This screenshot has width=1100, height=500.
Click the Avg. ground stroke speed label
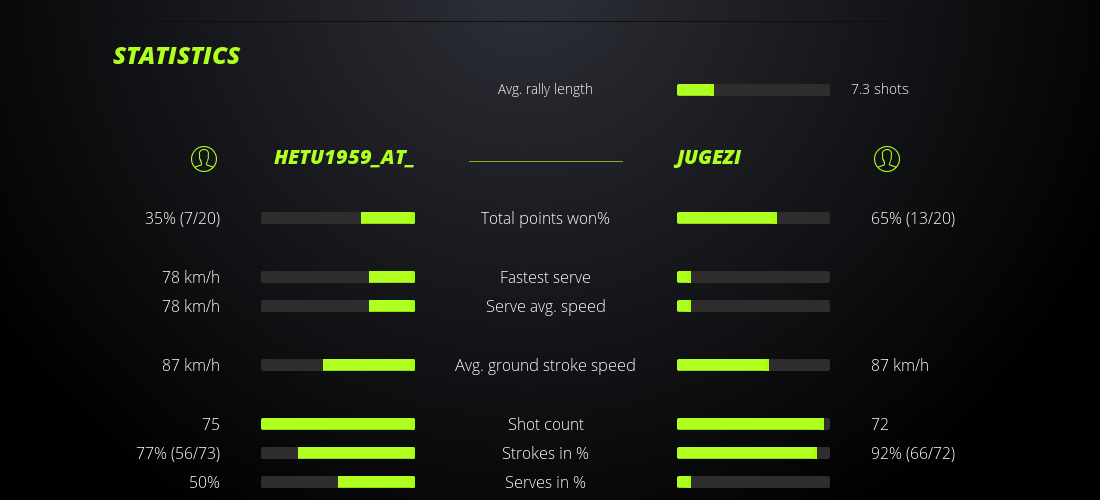pyautogui.click(x=545, y=365)
